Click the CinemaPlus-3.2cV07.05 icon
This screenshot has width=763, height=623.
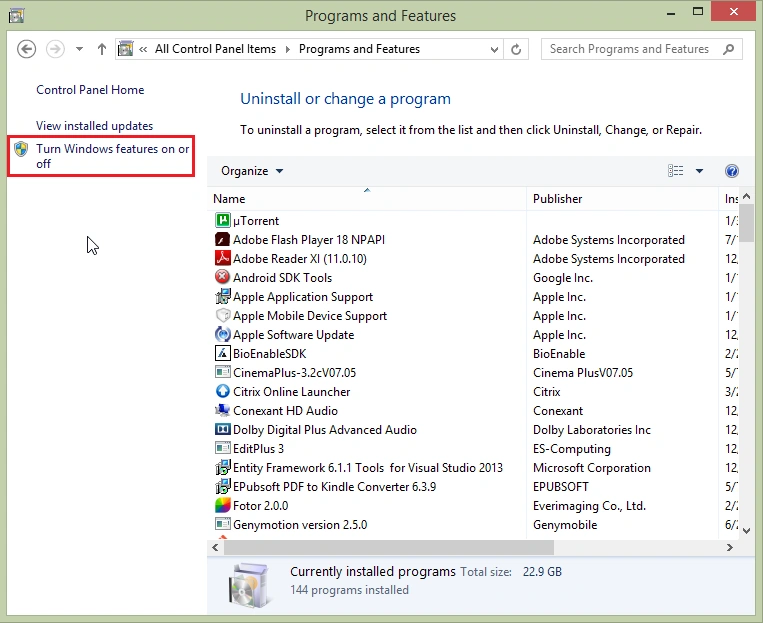(222, 372)
